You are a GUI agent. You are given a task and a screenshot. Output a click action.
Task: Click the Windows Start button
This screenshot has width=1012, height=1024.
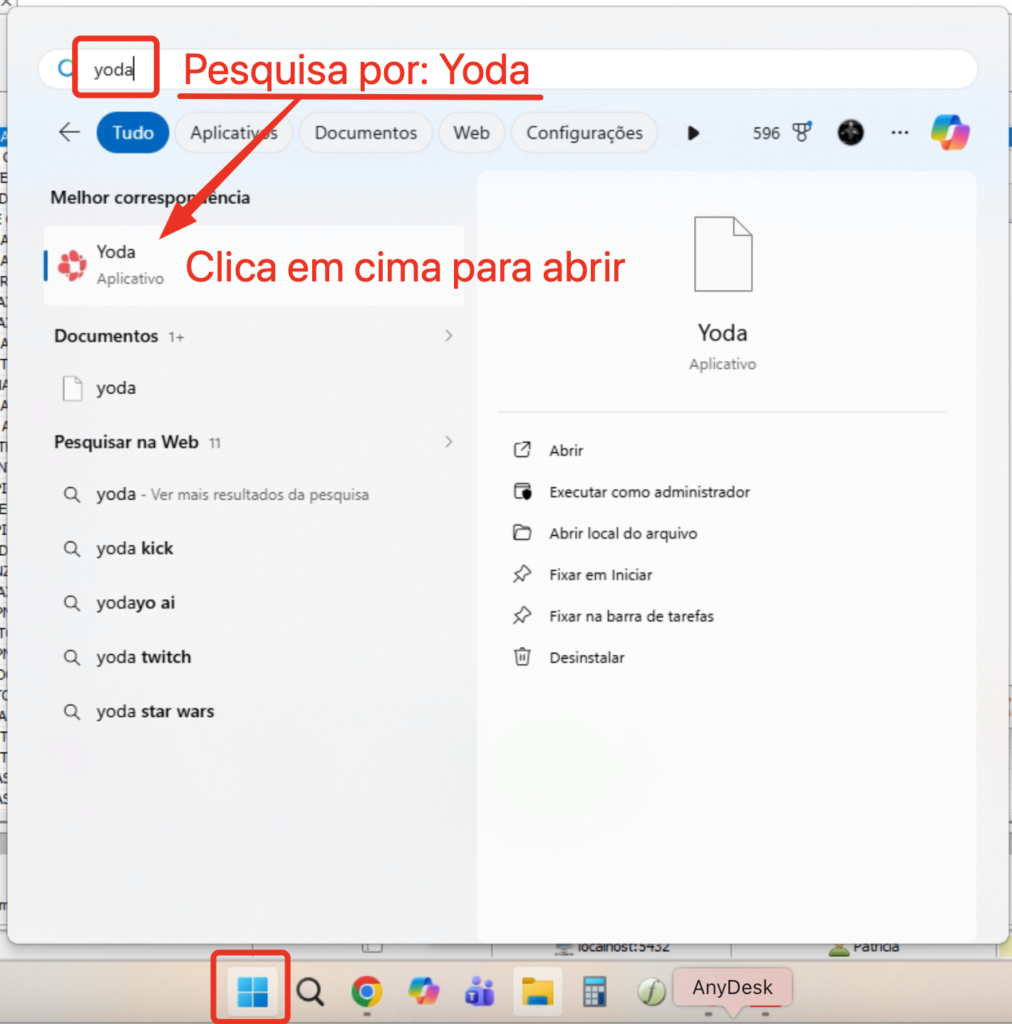tap(252, 991)
